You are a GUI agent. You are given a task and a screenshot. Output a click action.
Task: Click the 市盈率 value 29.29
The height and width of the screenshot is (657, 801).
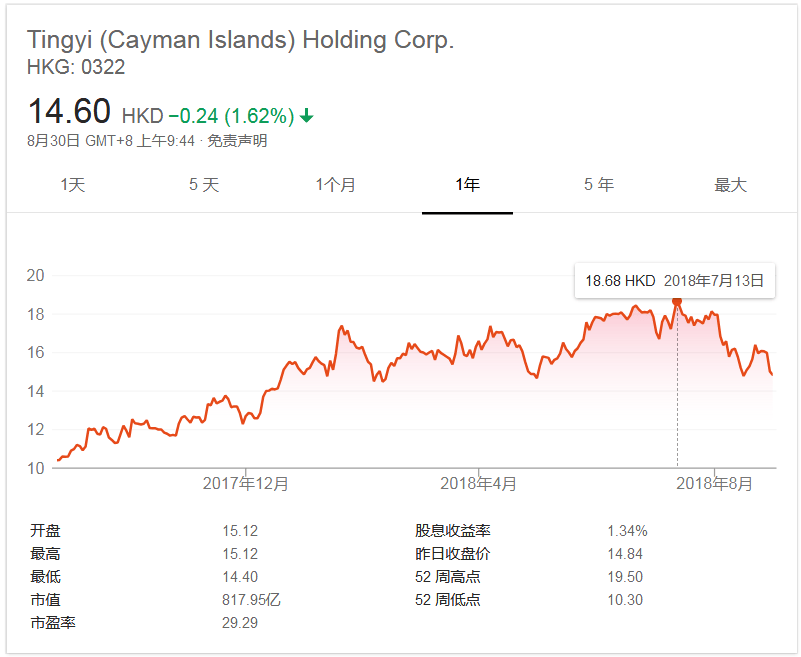239,623
